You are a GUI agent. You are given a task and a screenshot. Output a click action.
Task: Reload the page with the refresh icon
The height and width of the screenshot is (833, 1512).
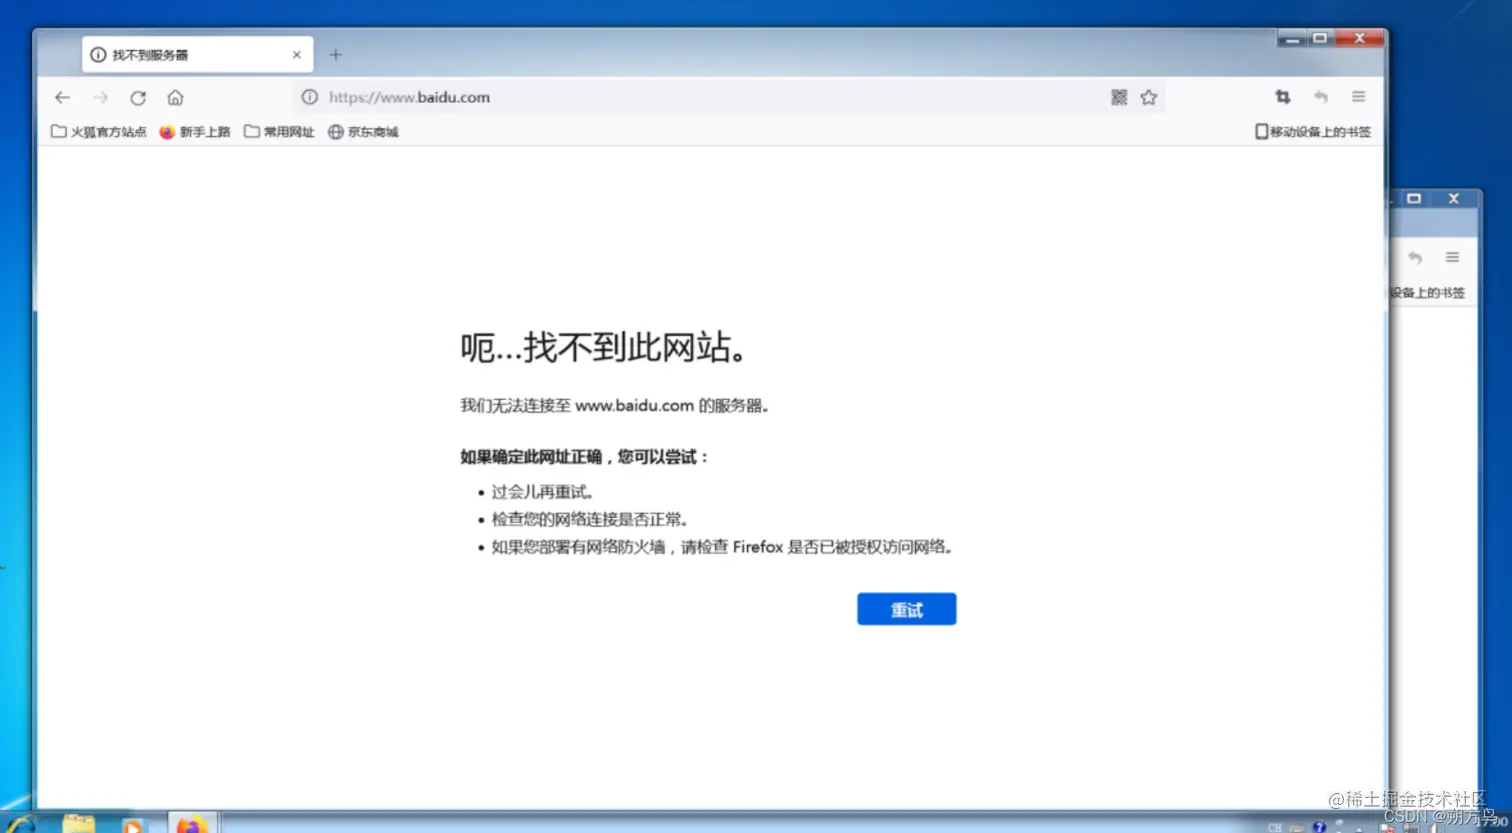click(138, 97)
